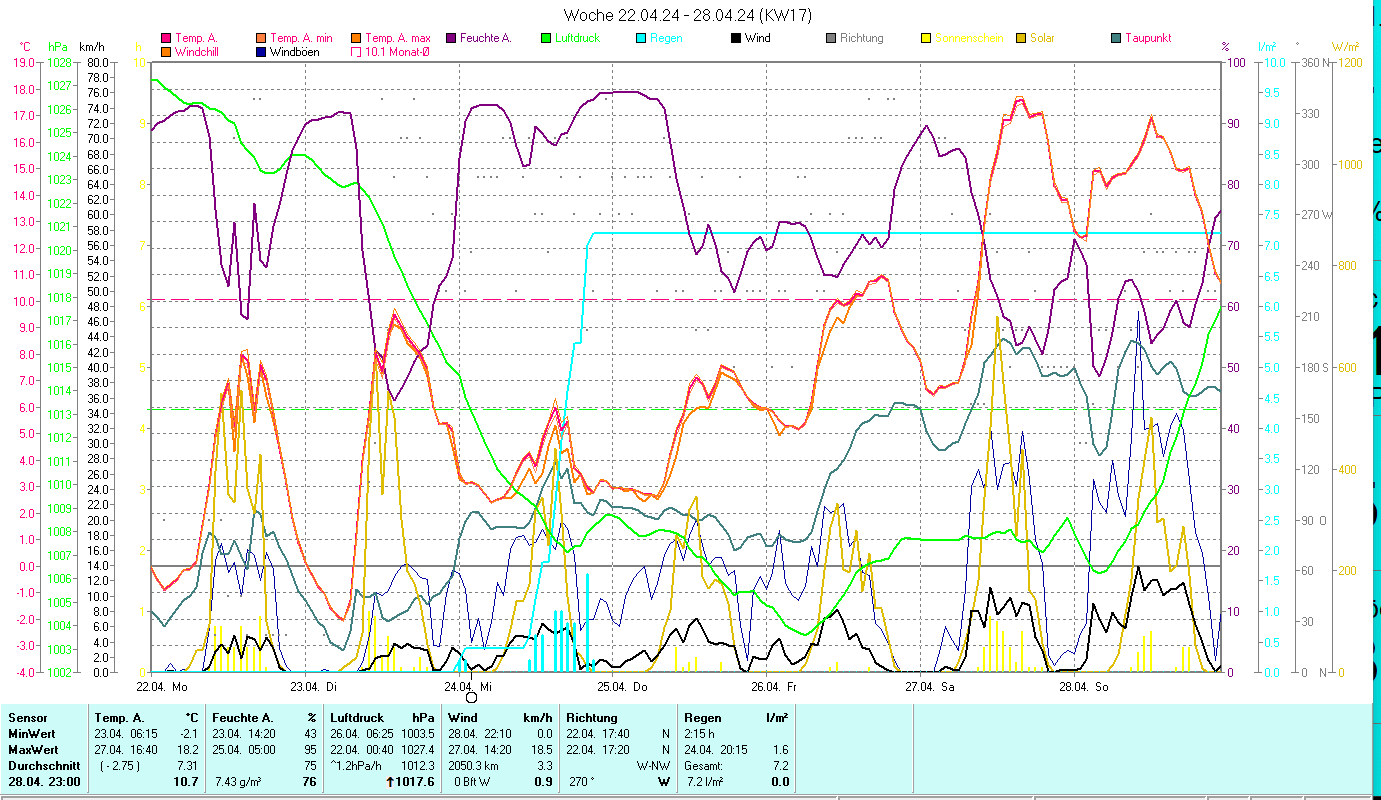
Task: Click the wind minimum time '28.04. 22:10'
Action: [x=480, y=734]
